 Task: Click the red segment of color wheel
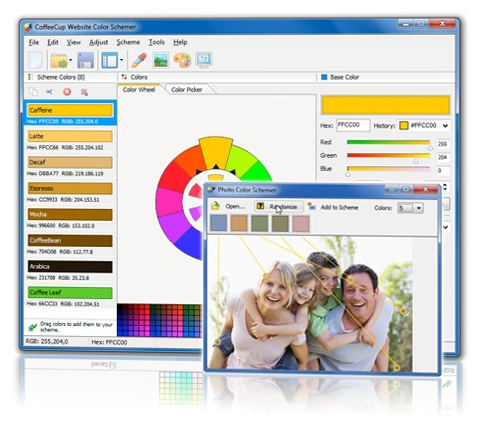click(172, 177)
